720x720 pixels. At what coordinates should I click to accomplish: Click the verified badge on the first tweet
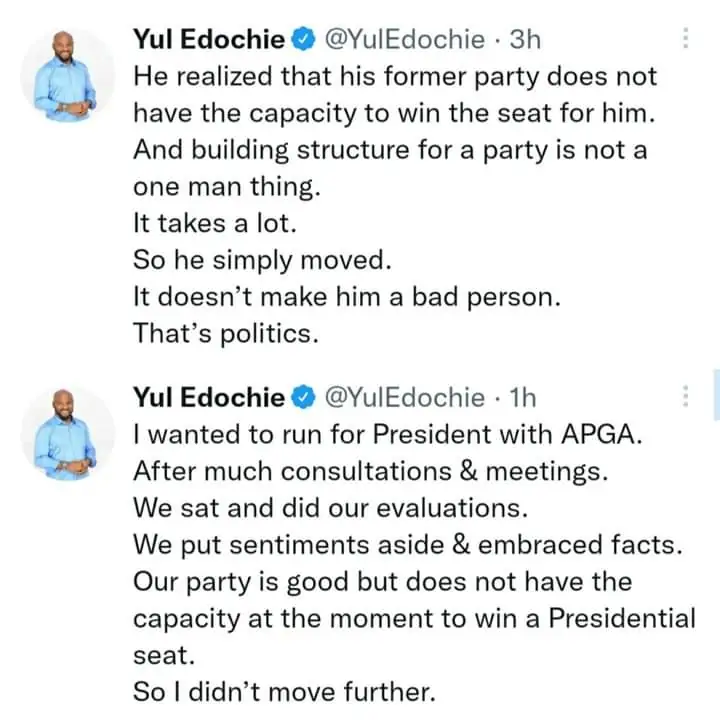tap(302, 40)
